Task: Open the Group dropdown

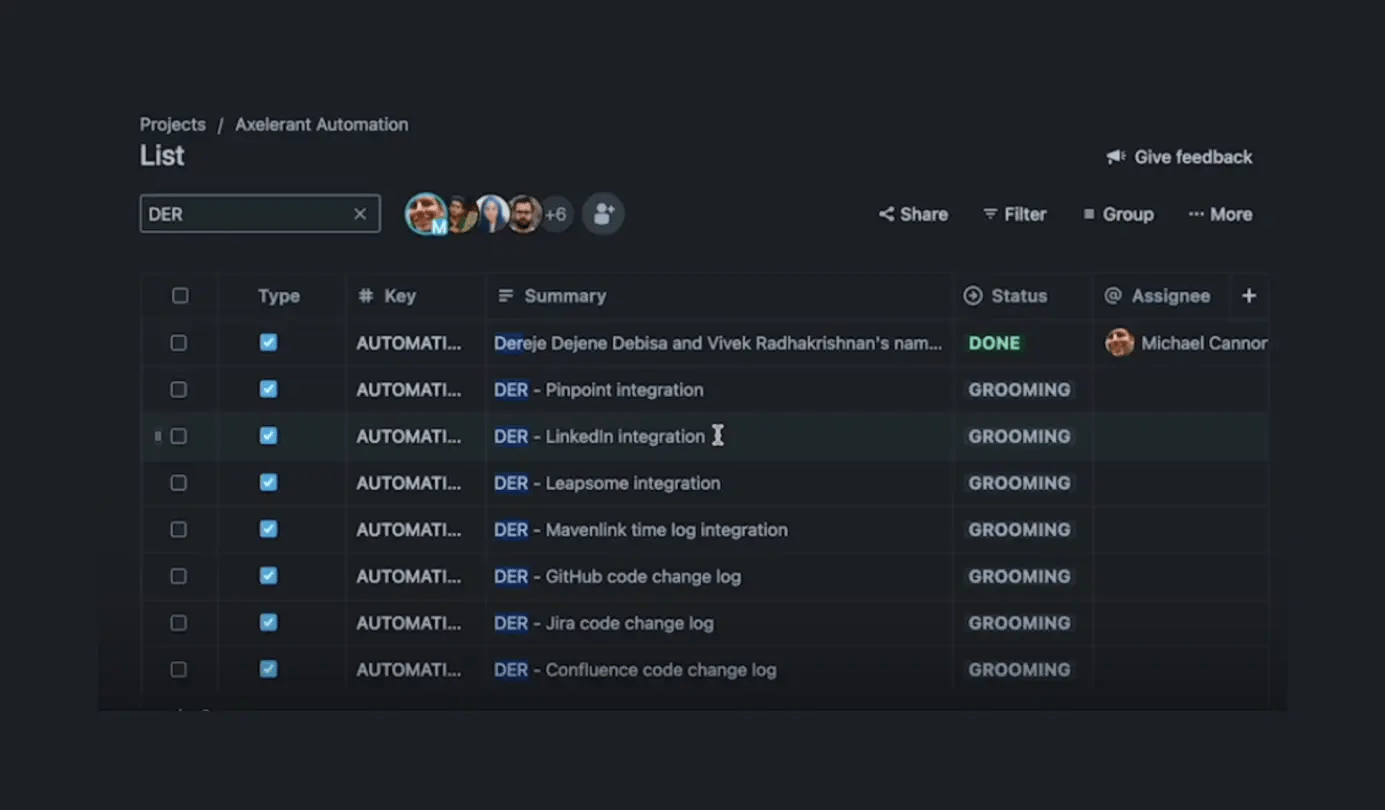Action: coord(1118,214)
